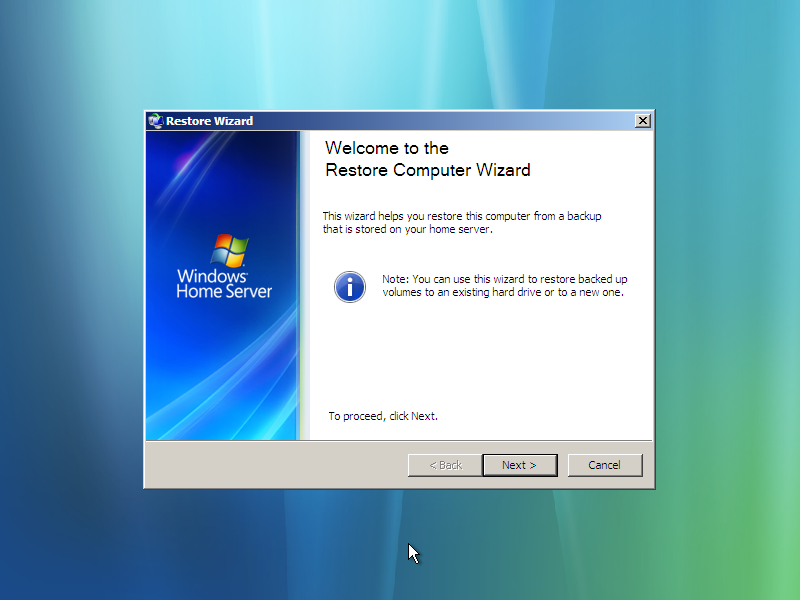800x600 pixels.
Task: Click the wizard icon beside the window title
Action: pyautogui.click(x=156, y=120)
